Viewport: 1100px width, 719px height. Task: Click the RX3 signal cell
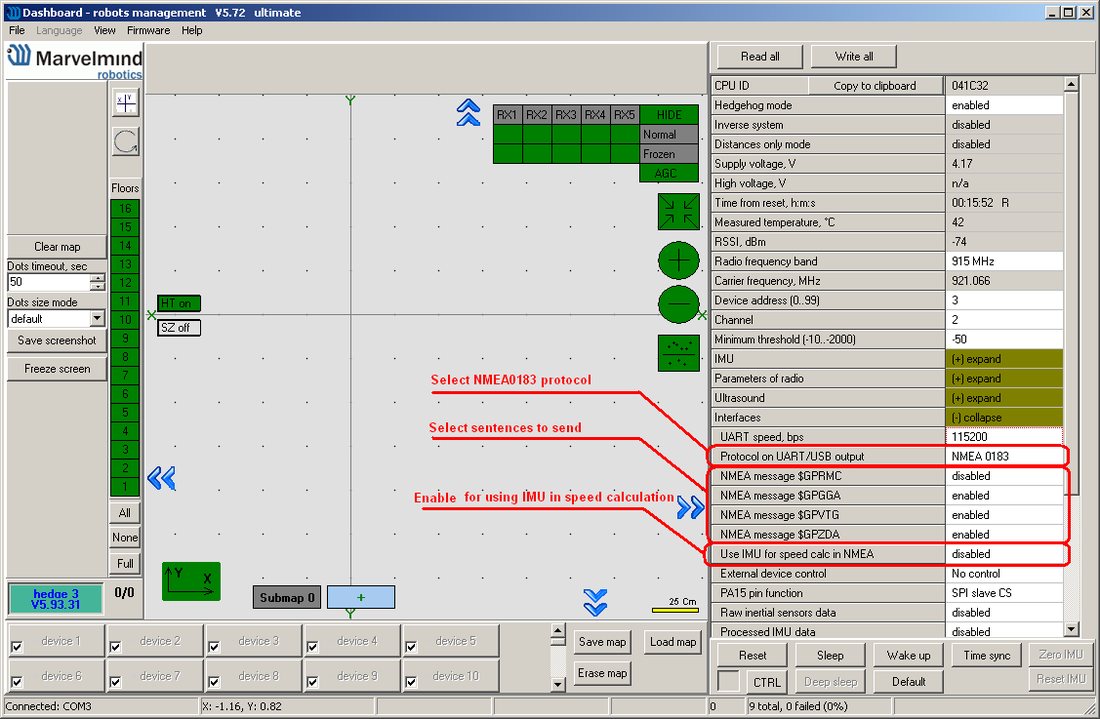click(x=566, y=114)
